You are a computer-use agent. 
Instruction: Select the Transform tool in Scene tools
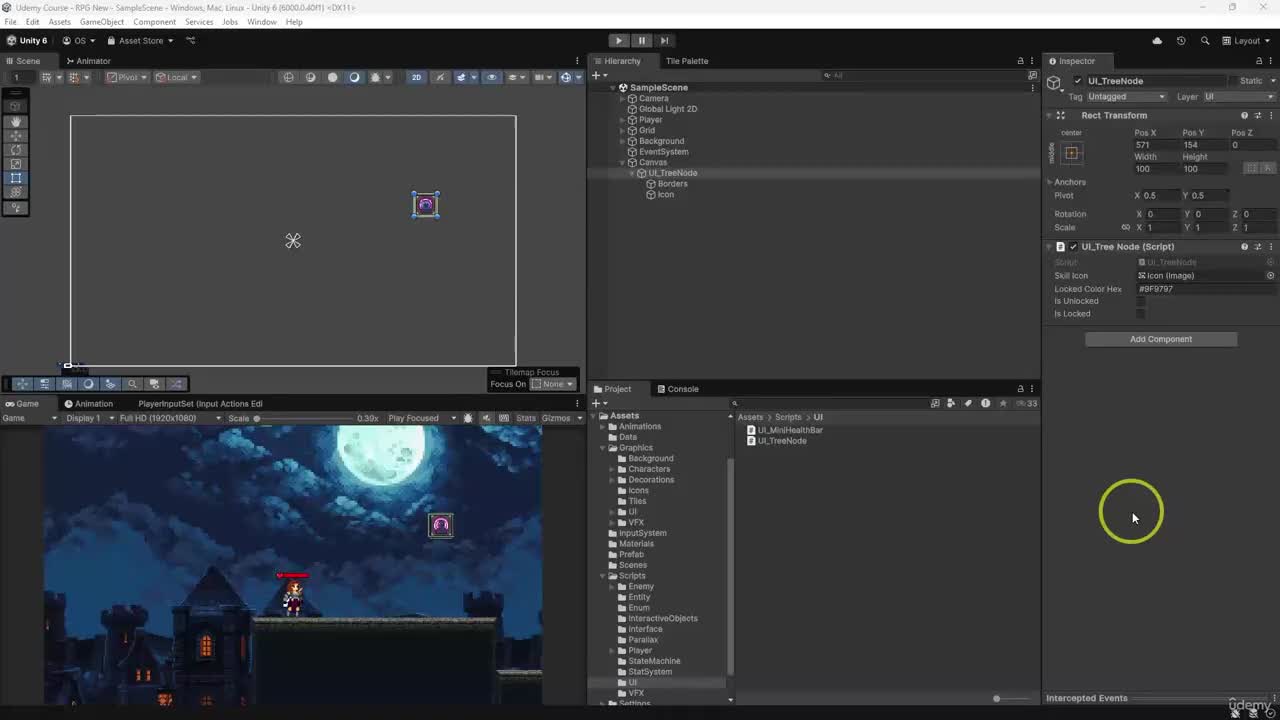16,192
